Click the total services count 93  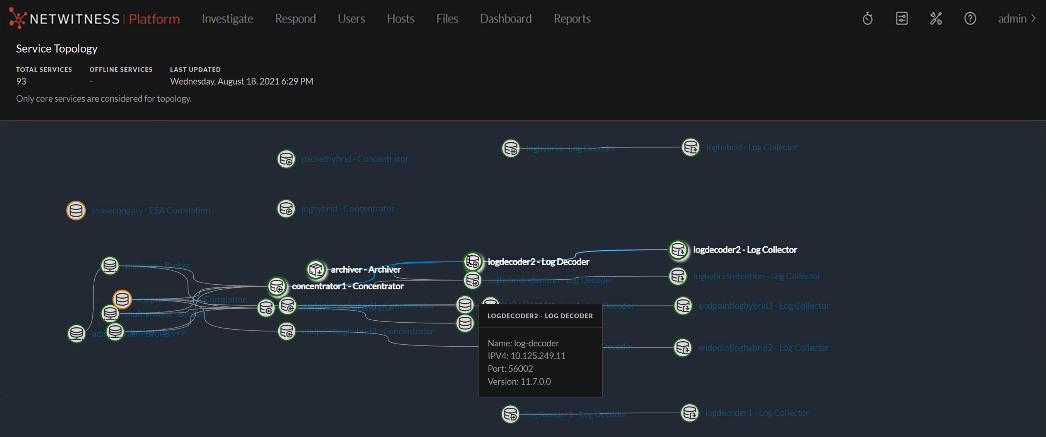pos(21,81)
